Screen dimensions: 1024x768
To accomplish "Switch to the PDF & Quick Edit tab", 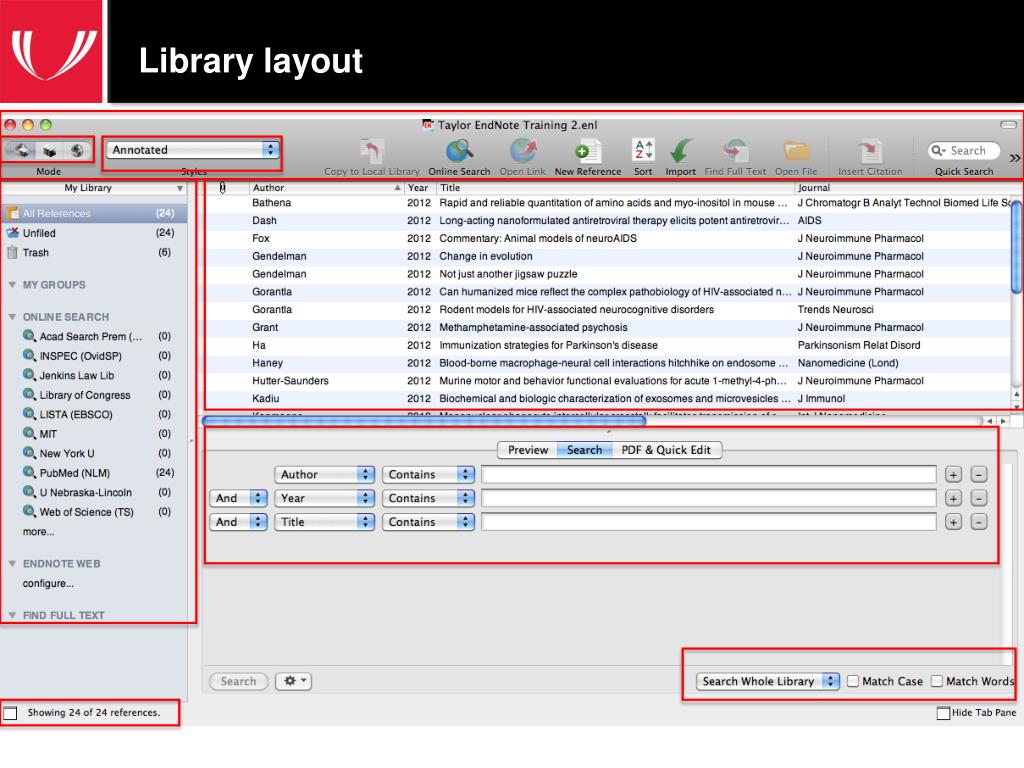I will point(666,450).
